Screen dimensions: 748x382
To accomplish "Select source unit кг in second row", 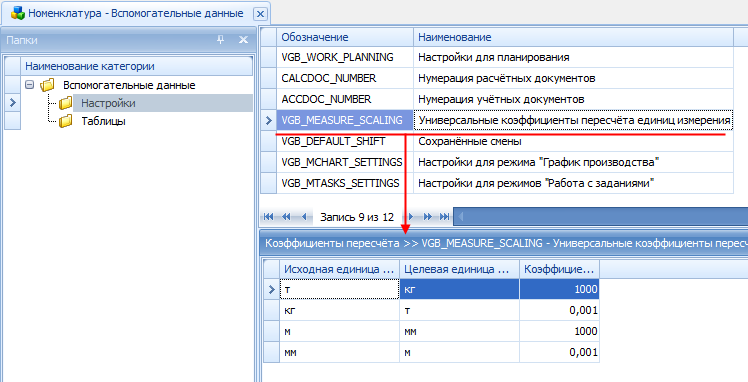I will pyautogui.click(x=339, y=310).
